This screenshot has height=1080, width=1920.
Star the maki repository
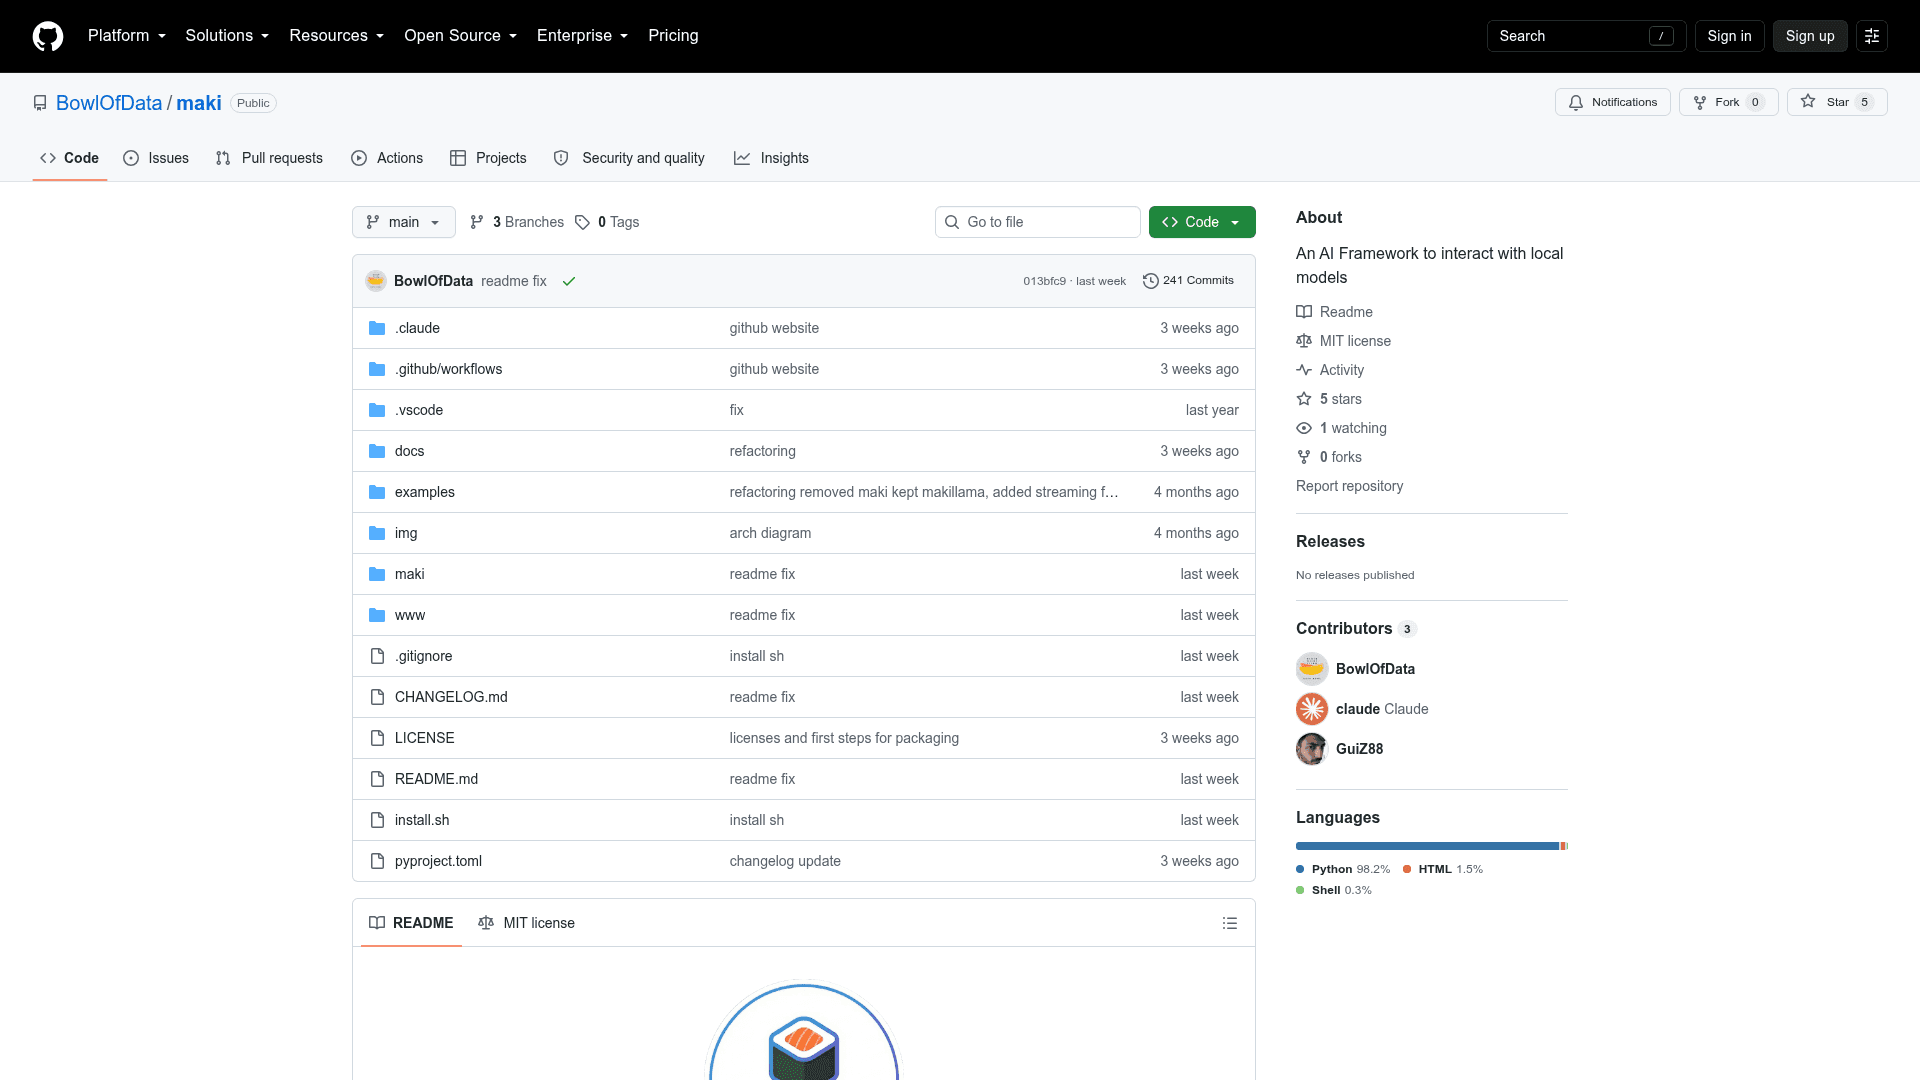point(1837,102)
